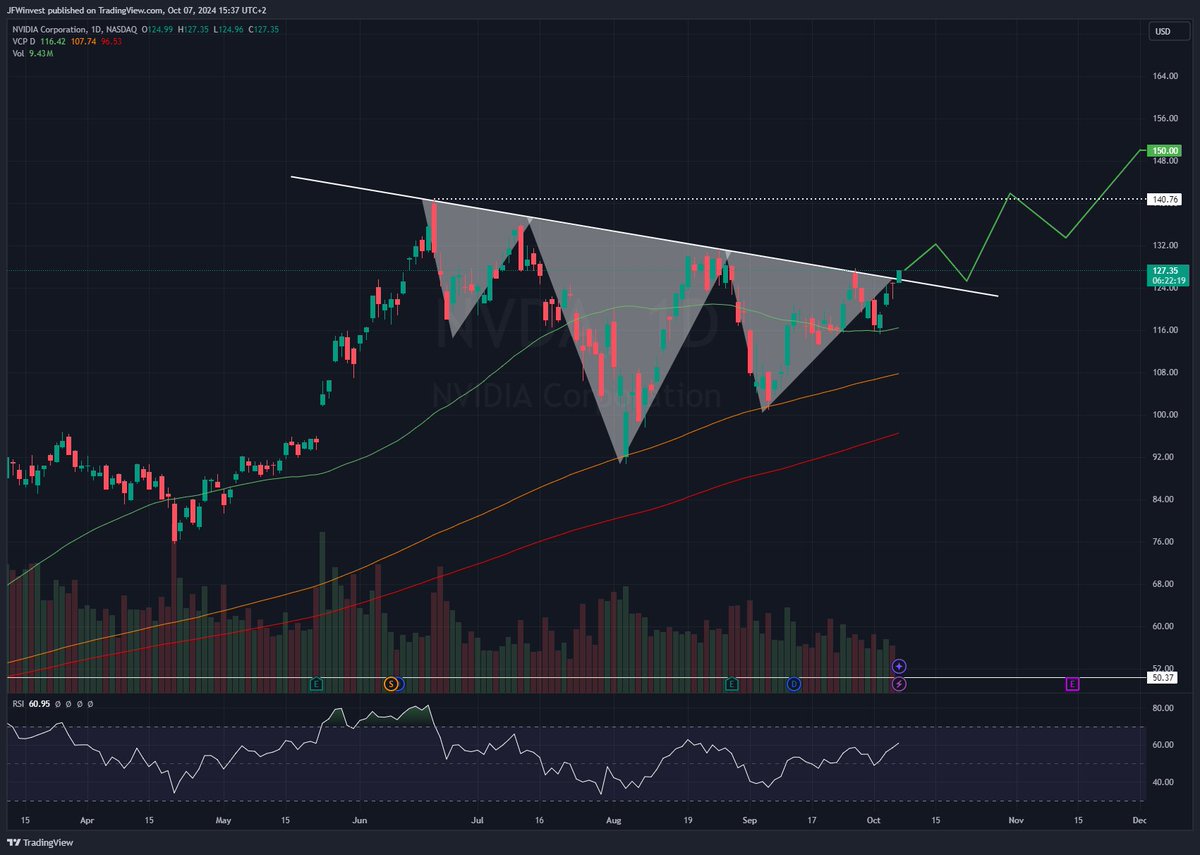The image size is (1200, 855).
Task: Click the Jun label on the time axis
Action: tap(360, 819)
